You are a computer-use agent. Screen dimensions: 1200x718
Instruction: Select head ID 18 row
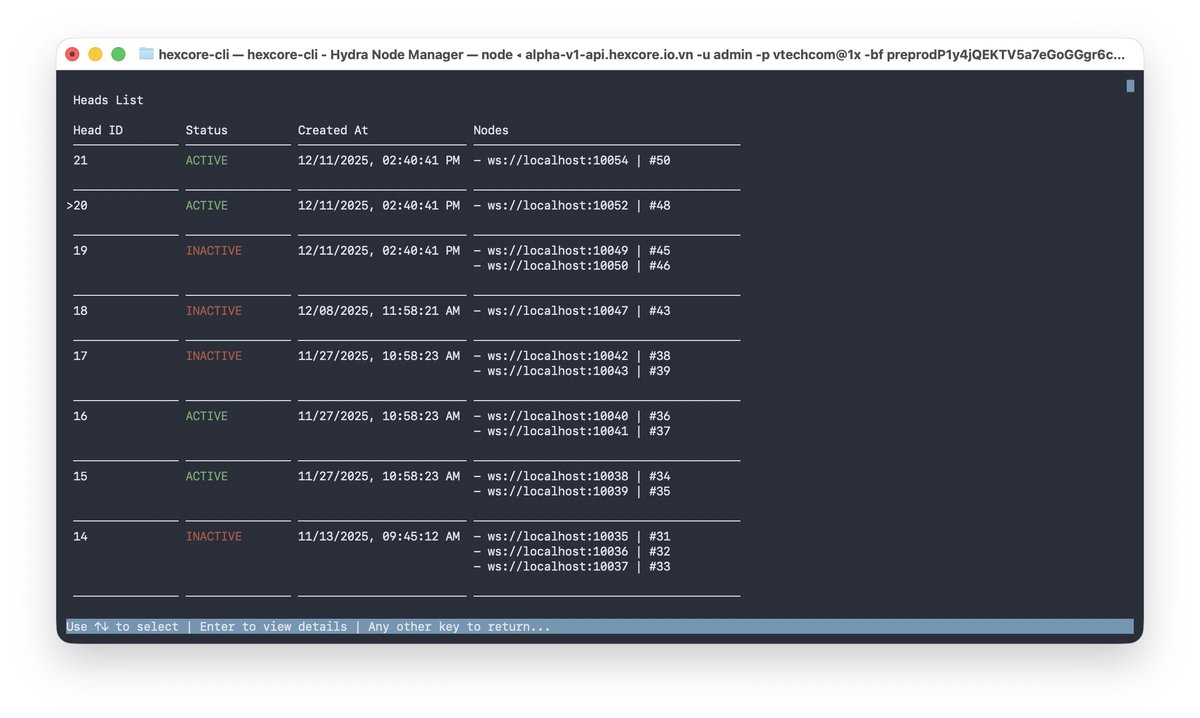pos(406,311)
